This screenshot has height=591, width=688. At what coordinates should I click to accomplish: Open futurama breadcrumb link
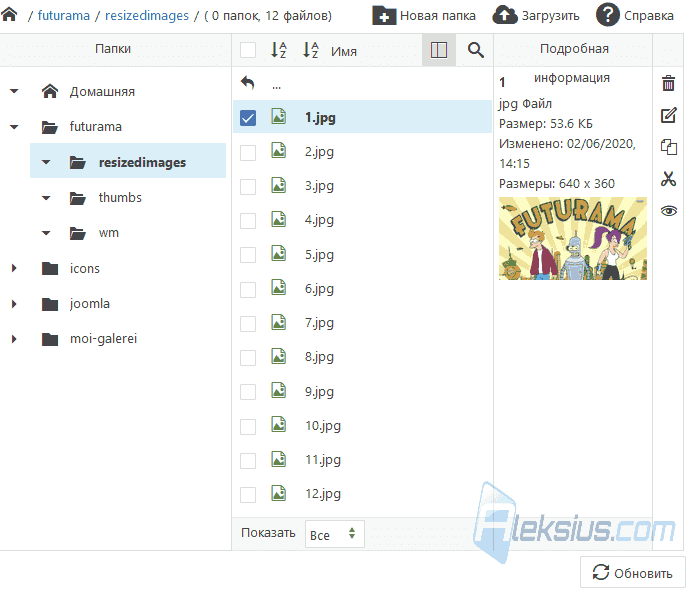point(64,15)
